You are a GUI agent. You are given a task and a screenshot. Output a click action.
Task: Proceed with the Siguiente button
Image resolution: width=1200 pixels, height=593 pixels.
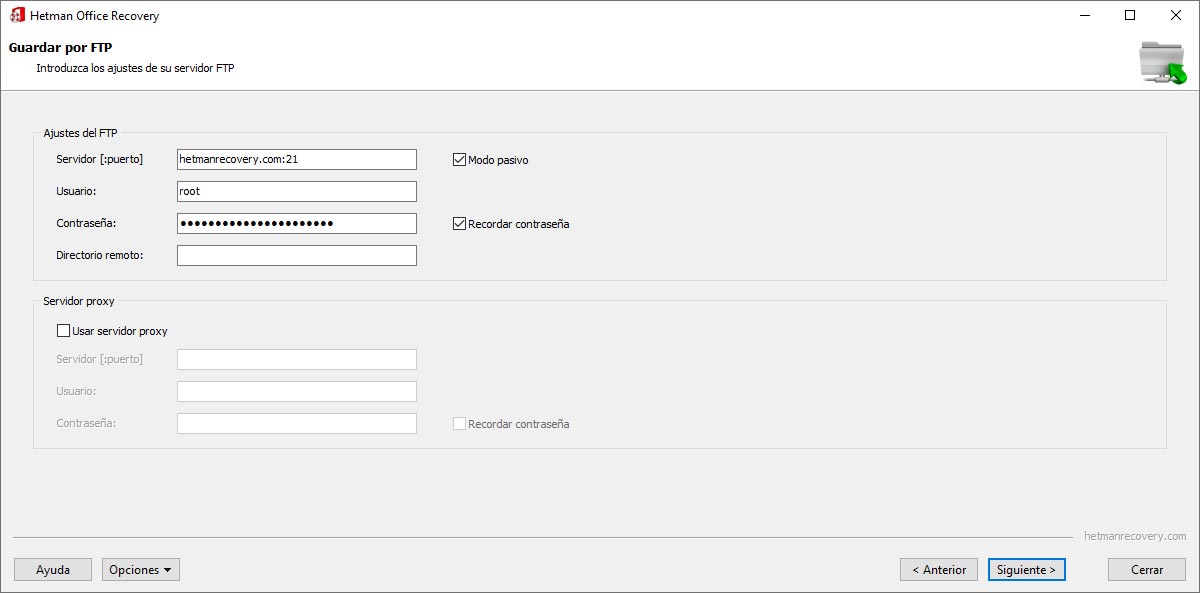tap(1027, 570)
